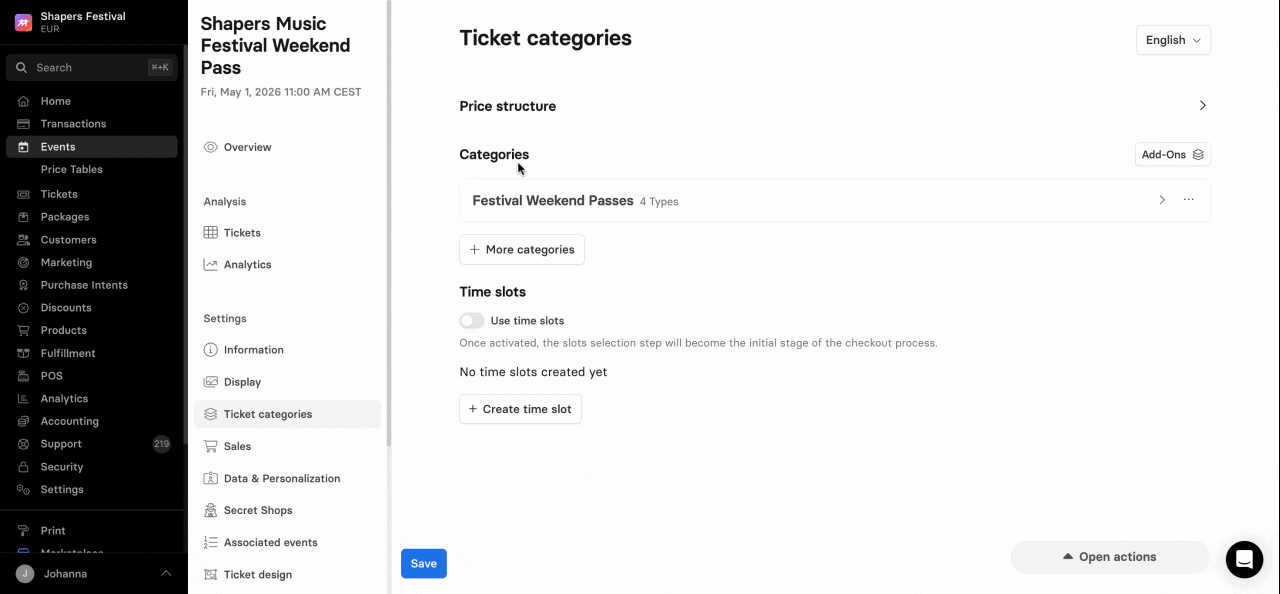Image resolution: width=1280 pixels, height=594 pixels.
Task: Click the Overview eye icon
Action: click(211, 147)
